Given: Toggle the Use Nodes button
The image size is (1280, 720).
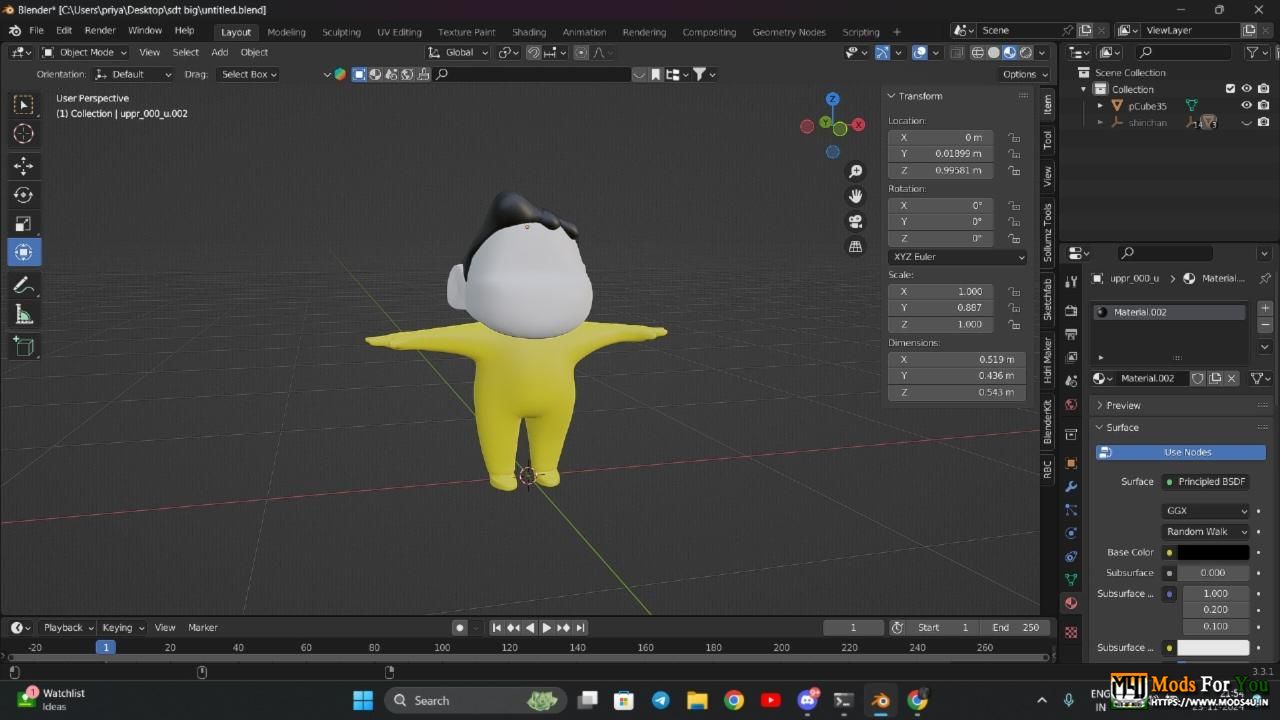Looking at the screenshot, I should (x=1180, y=452).
